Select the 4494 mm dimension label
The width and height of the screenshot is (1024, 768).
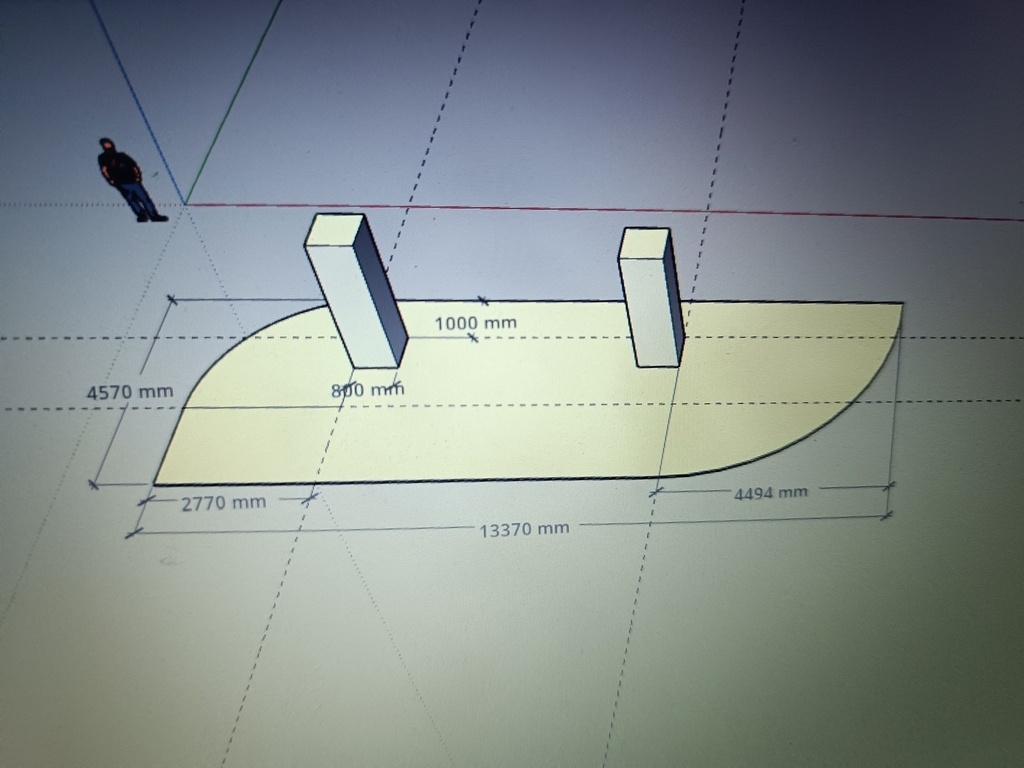click(x=770, y=492)
